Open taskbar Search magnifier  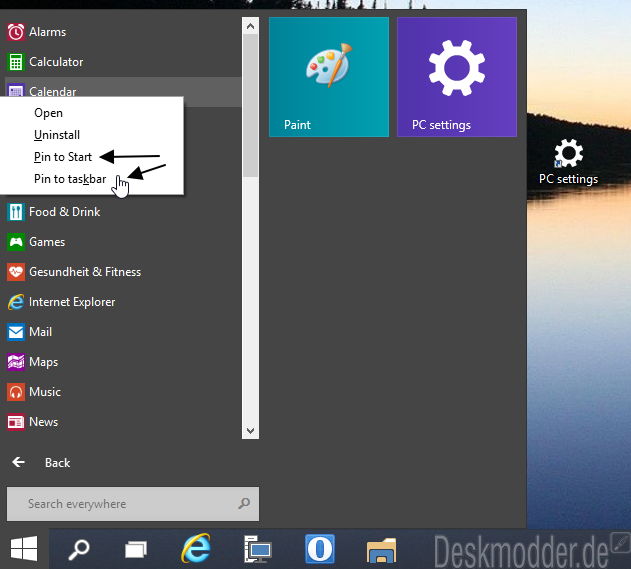[x=79, y=549]
